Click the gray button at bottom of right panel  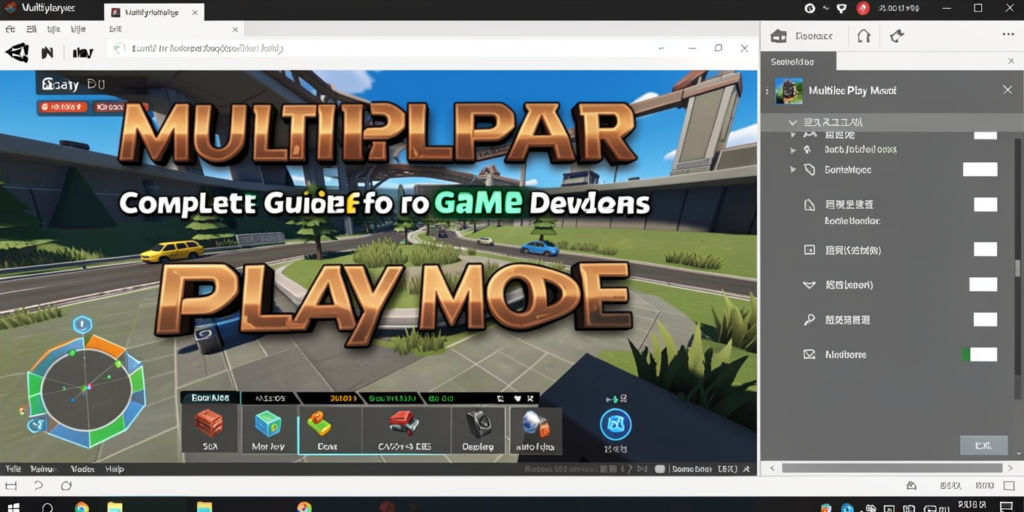983,445
